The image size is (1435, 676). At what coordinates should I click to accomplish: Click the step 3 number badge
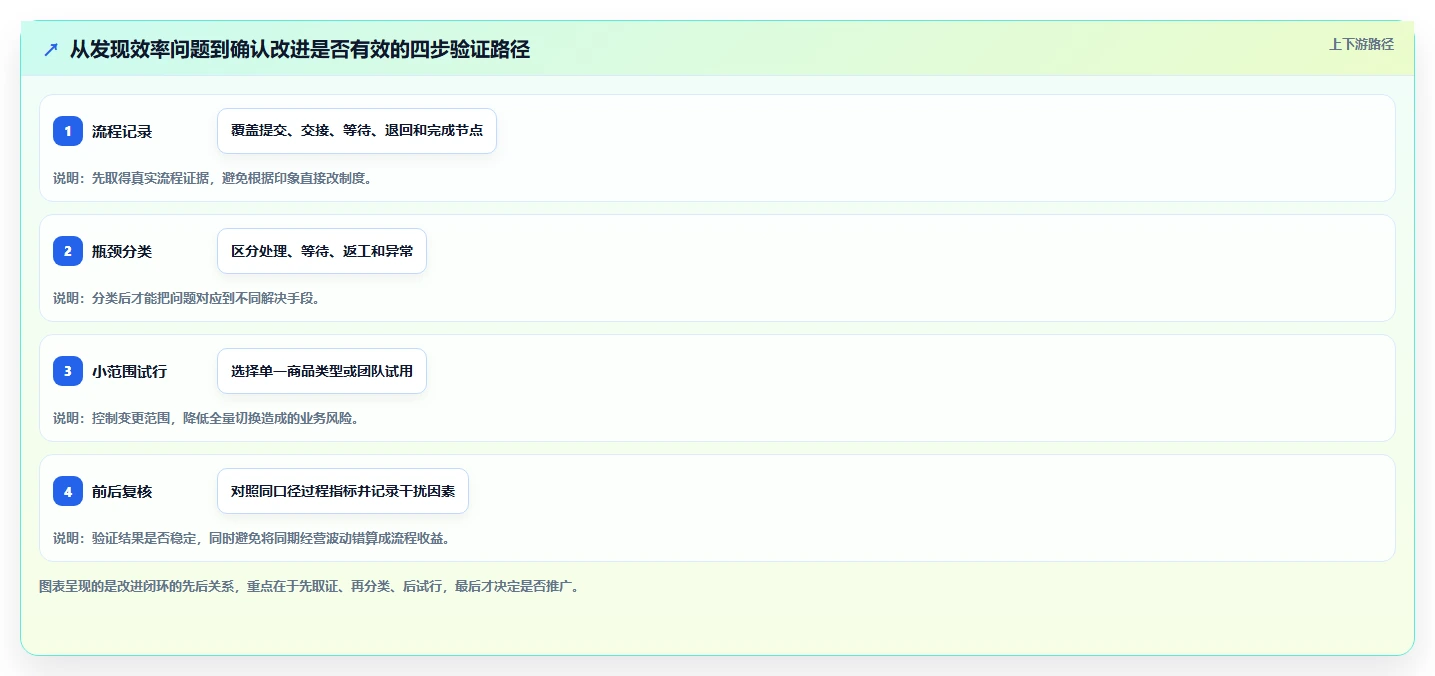68,371
